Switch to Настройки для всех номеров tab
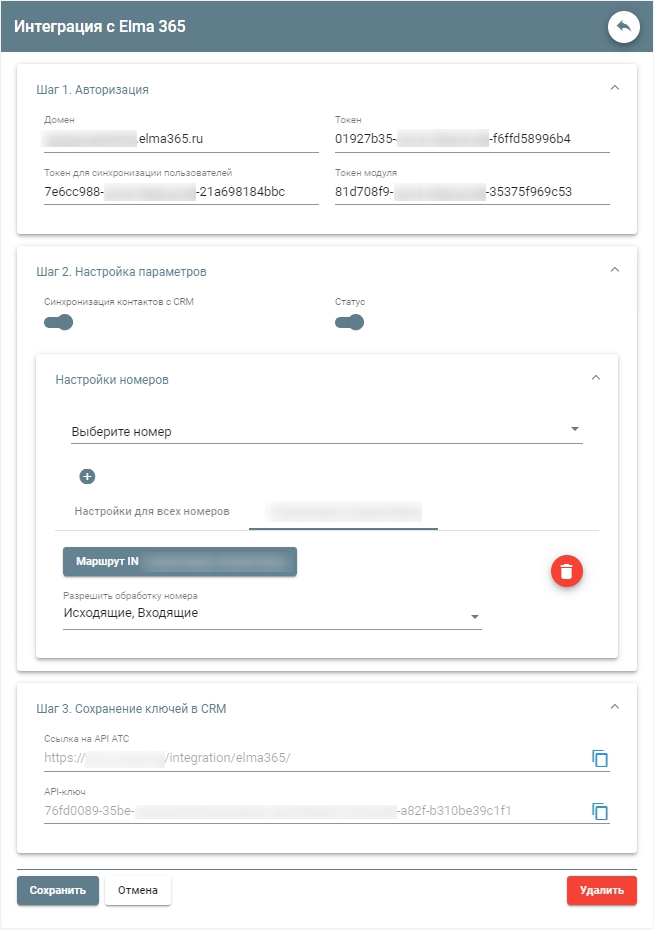The image size is (654, 930). pyautogui.click(x=152, y=511)
